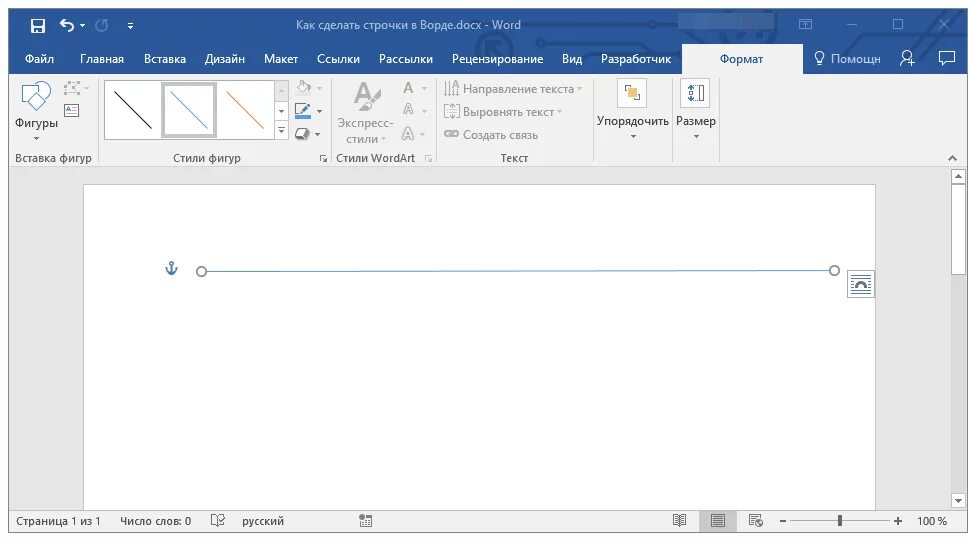Undo the last action
Viewport: 968px width, 541px height.
(67, 25)
